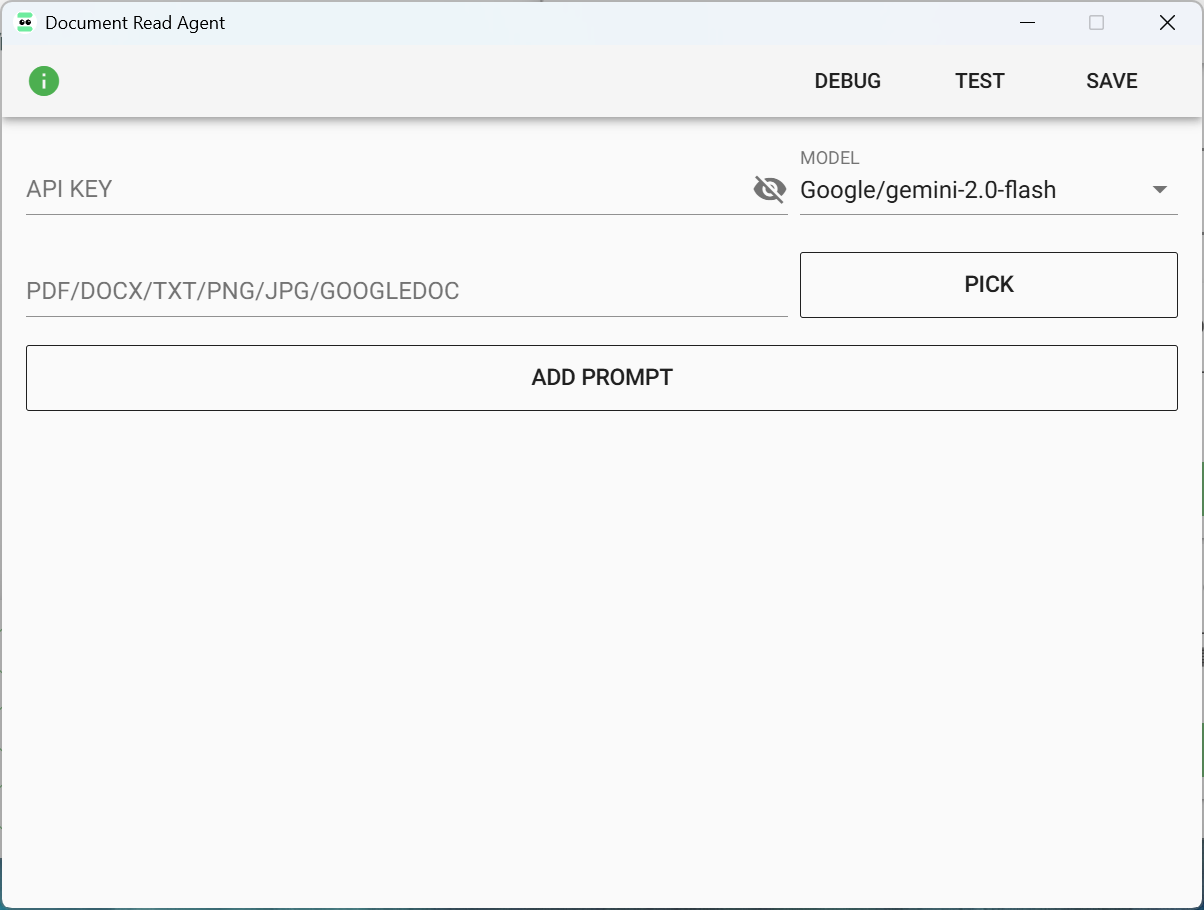This screenshot has height=910, width=1204.
Task: Click the ADD PROMPT button
Action: [601, 378]
